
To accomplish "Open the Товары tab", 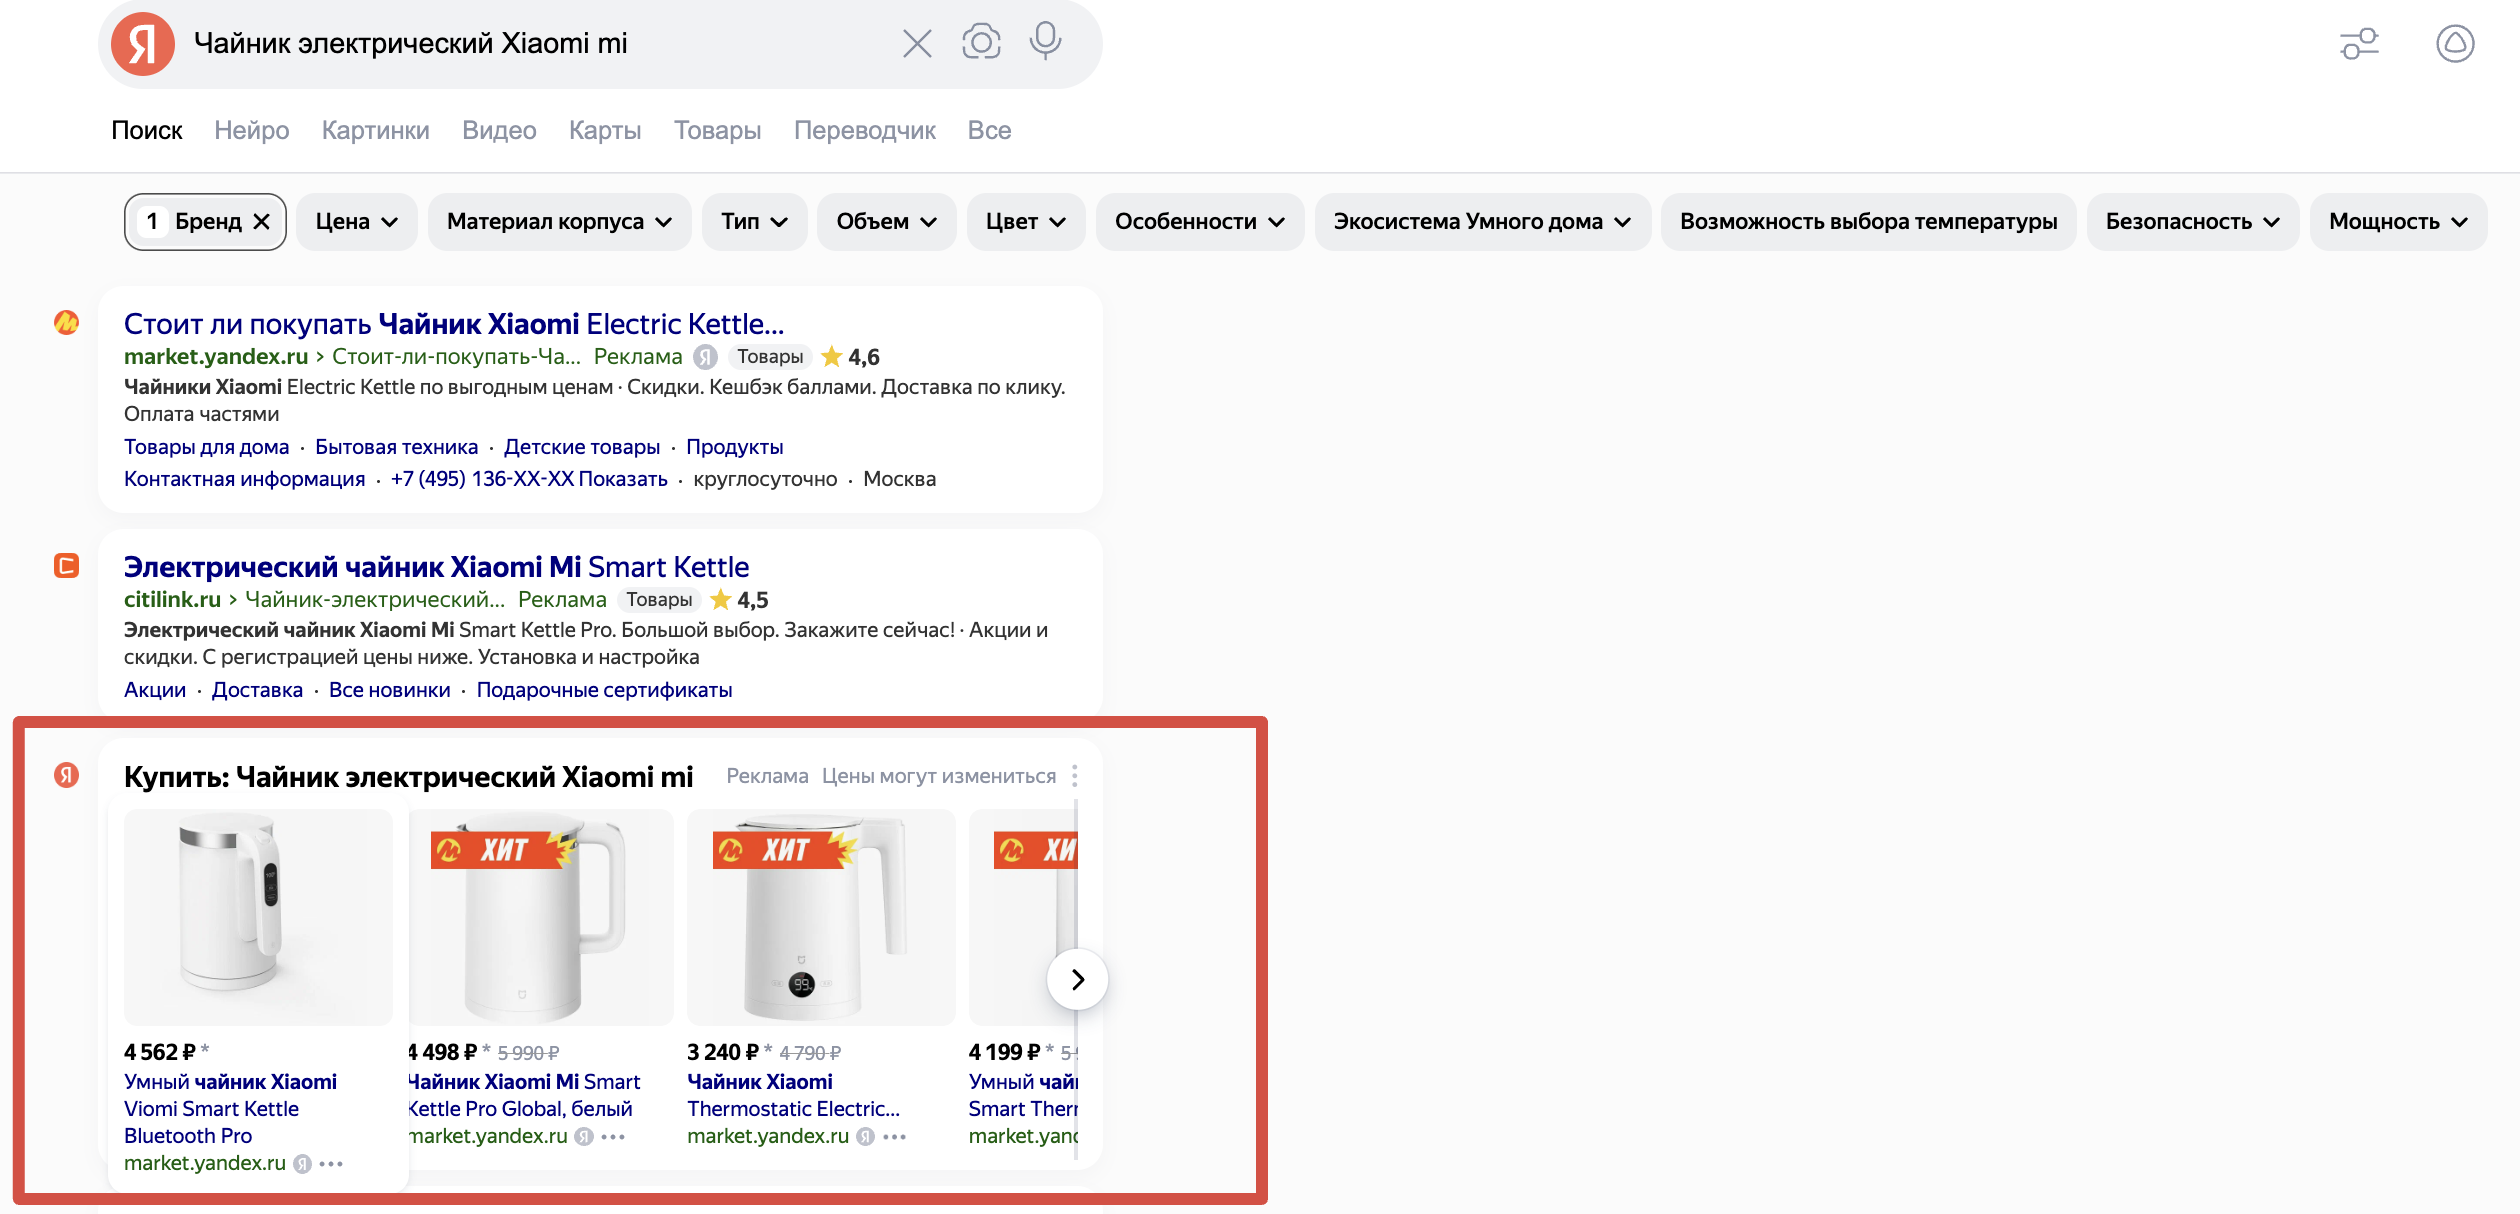I will click(x=716, y=131).
